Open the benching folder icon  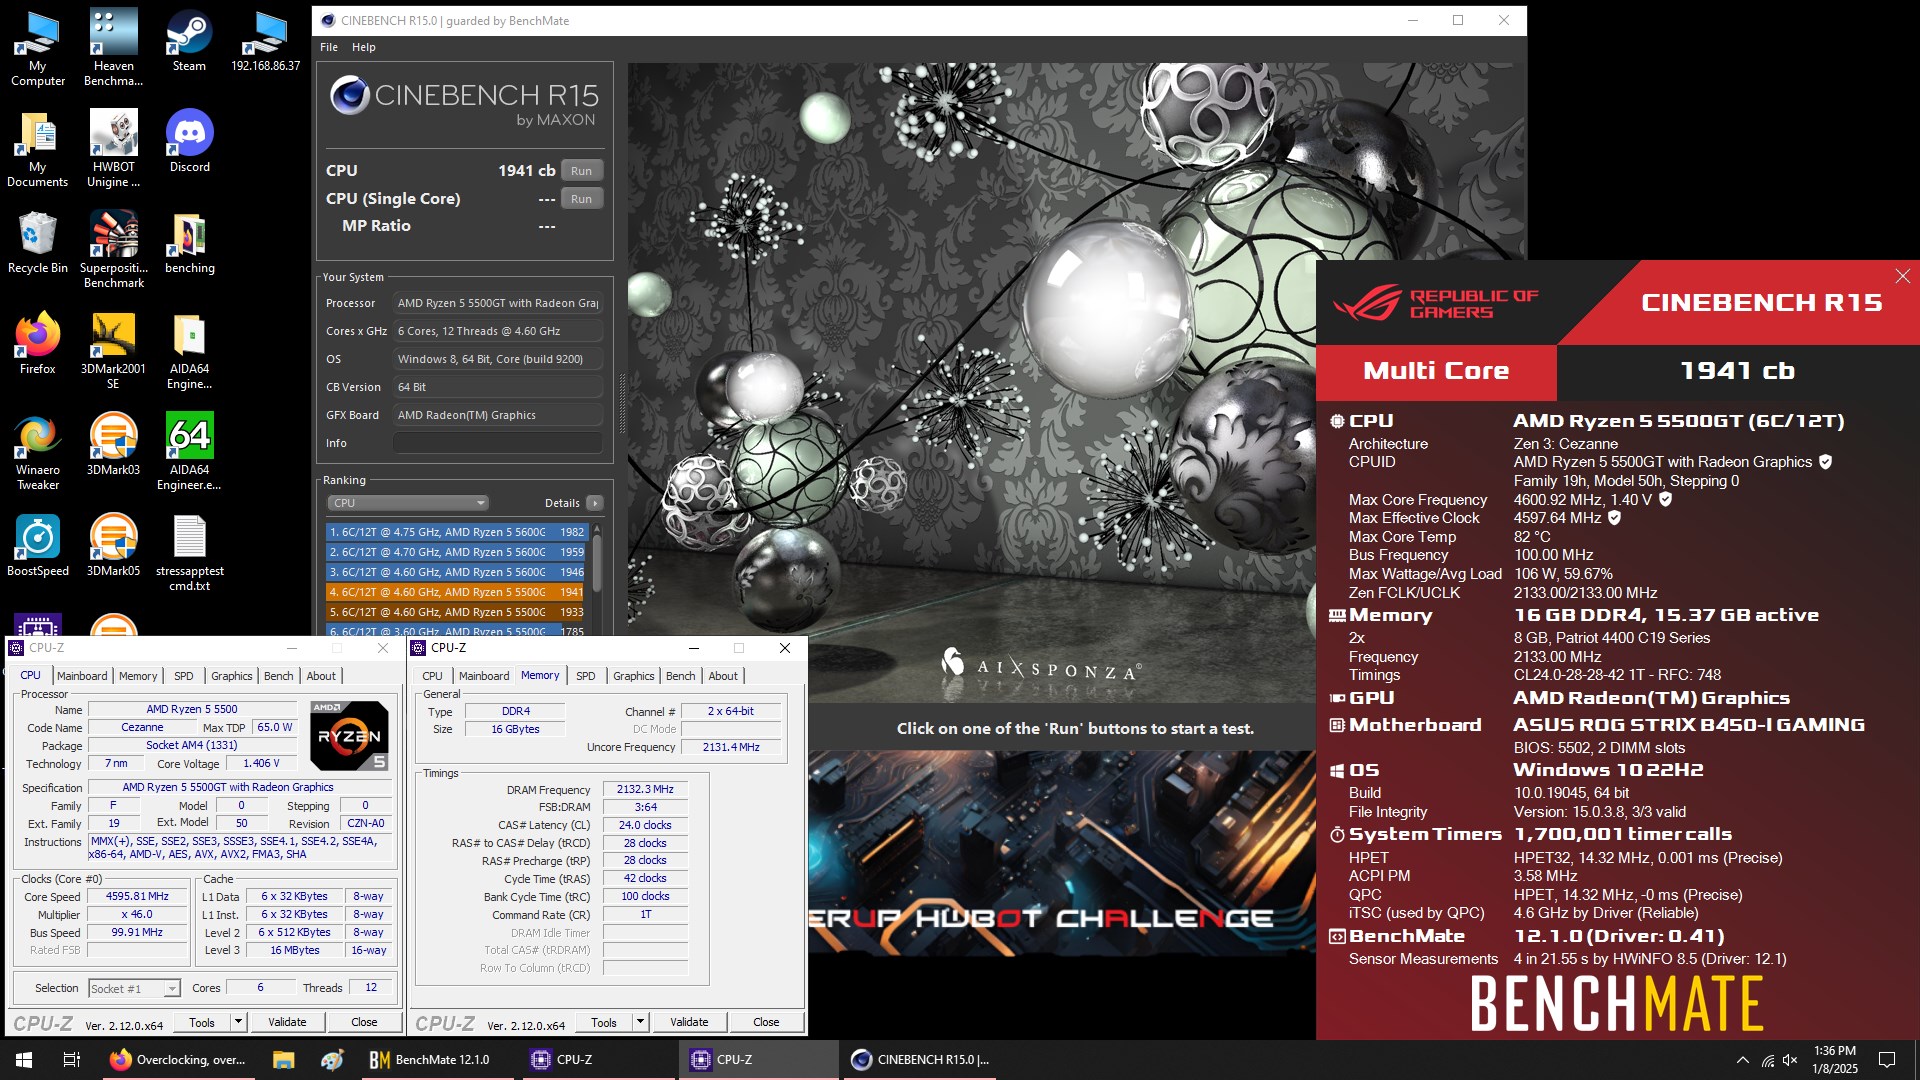pos(189,242)
